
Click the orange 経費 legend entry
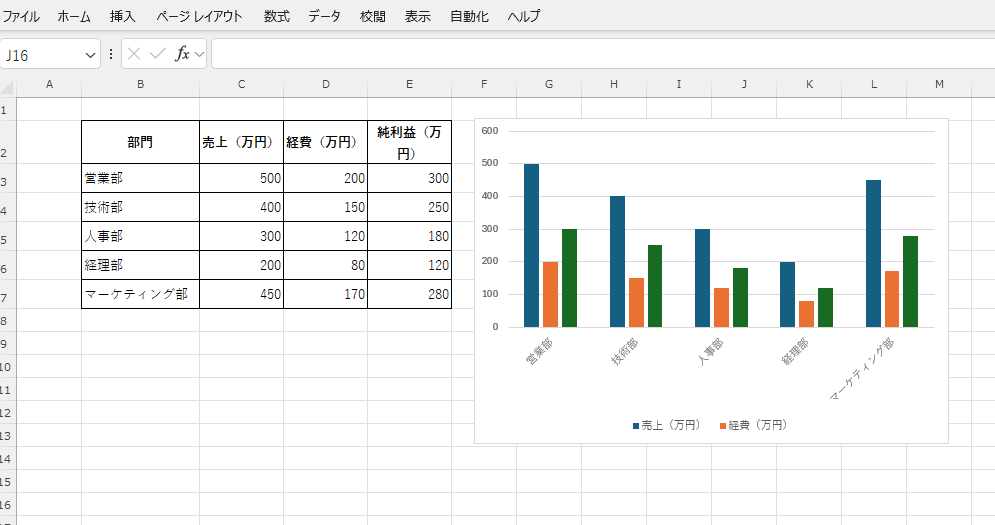pos(753,425)
